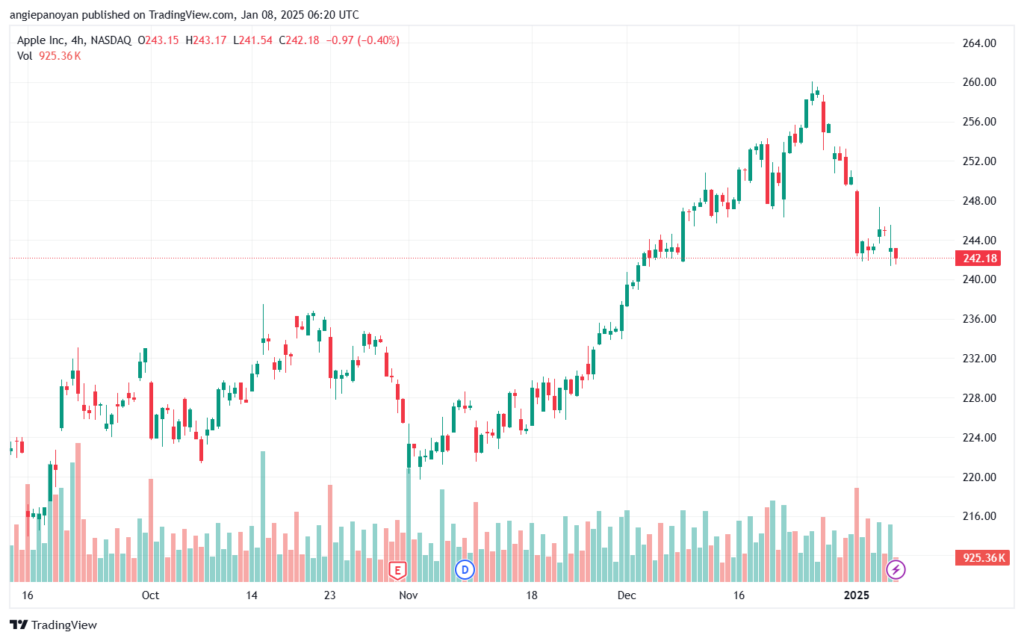Click the Apple Inc symbol title
Image resolution: width=1024 pixels, height=641 pixels.
pos(40,40)
